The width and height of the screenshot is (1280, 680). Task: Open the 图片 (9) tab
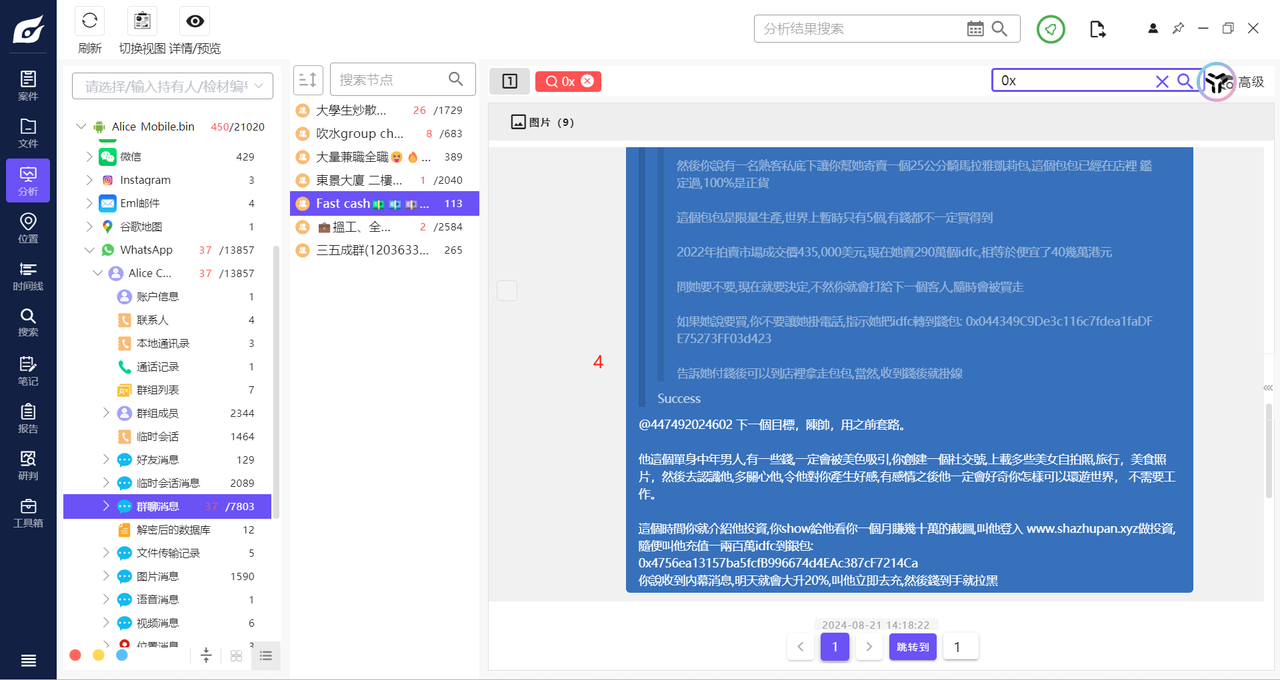tap(542, 122)
